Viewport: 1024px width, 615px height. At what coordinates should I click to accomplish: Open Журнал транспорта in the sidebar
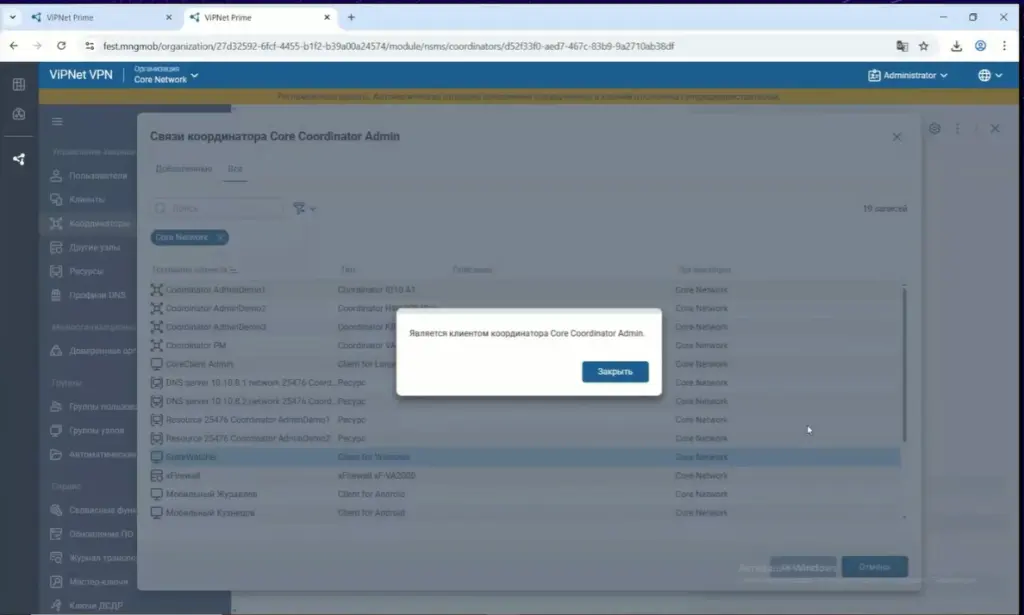tap(93, 558)
